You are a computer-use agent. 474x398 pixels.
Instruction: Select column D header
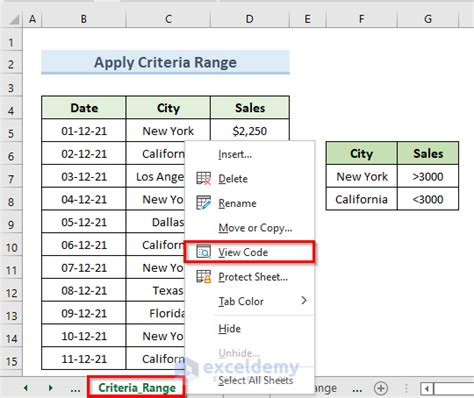[250, 19]
